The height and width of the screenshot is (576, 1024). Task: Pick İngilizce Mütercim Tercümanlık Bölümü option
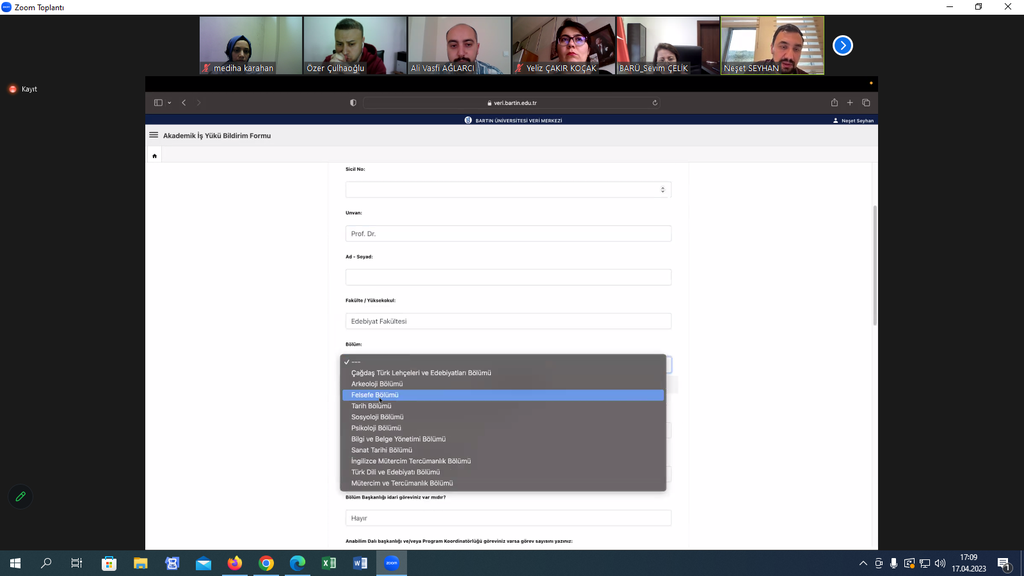tap(410, 461)
